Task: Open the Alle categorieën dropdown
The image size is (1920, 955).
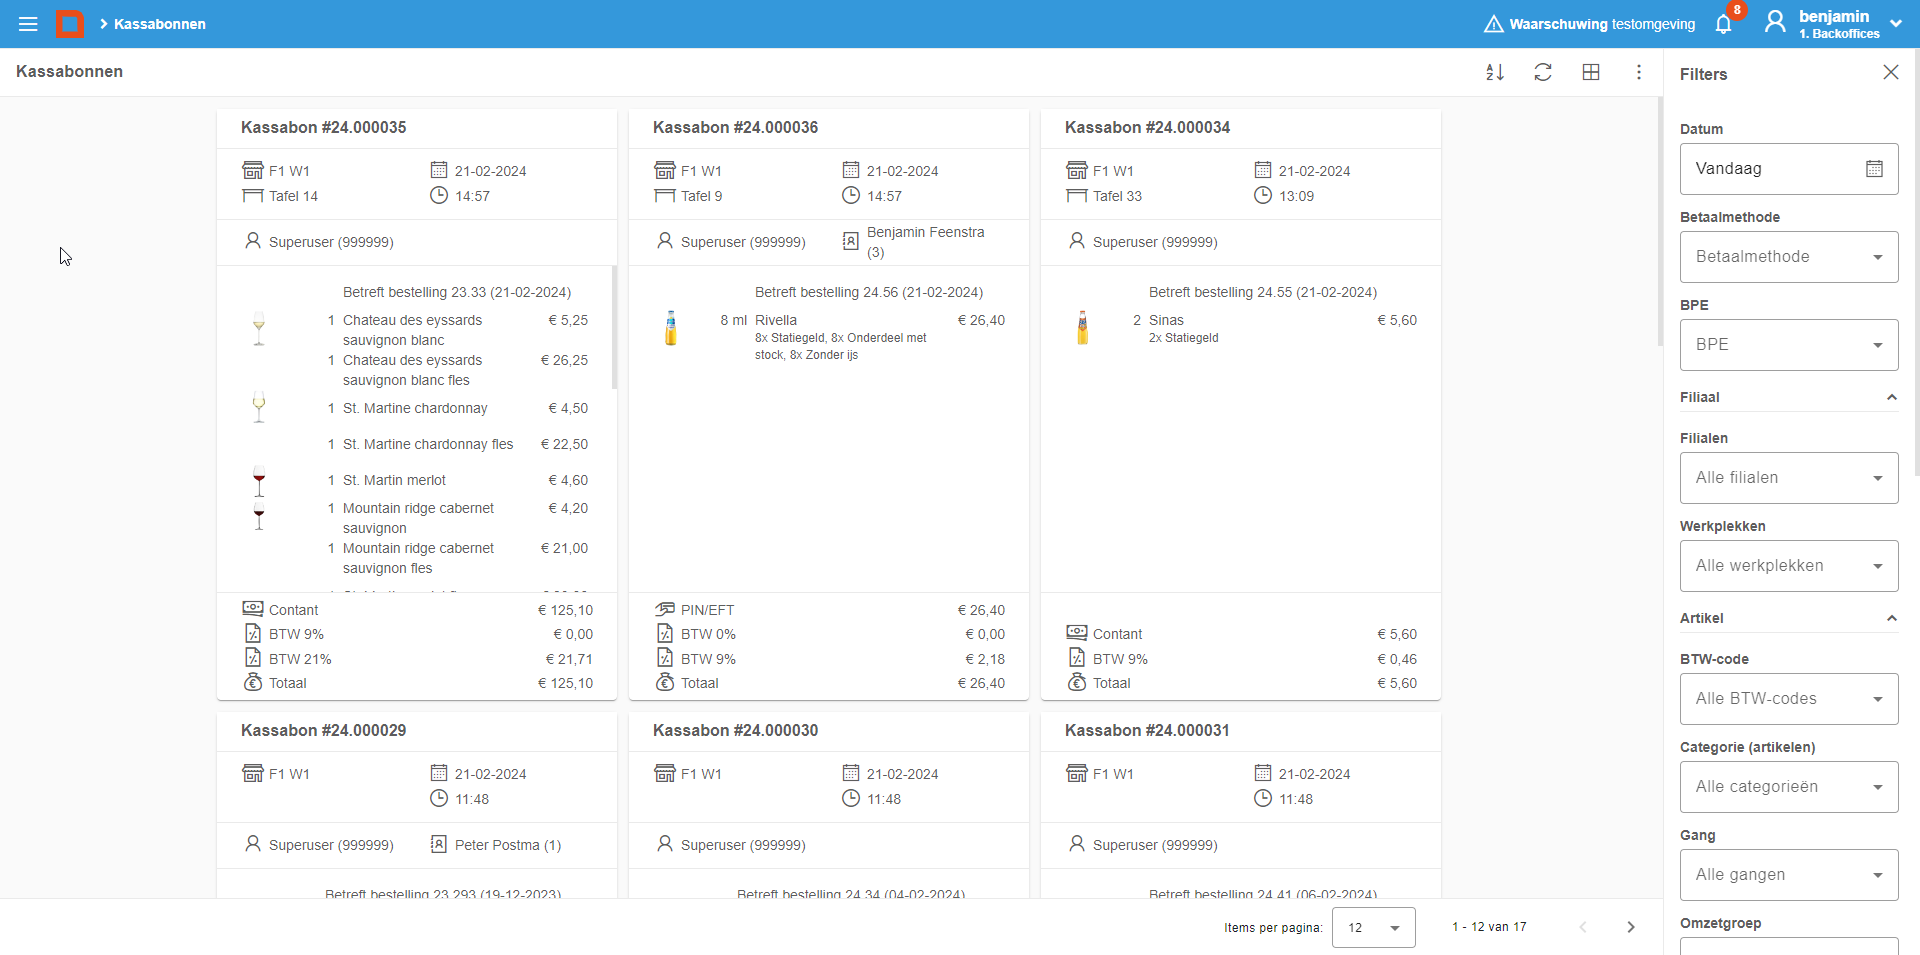Action: [1789, 787]
